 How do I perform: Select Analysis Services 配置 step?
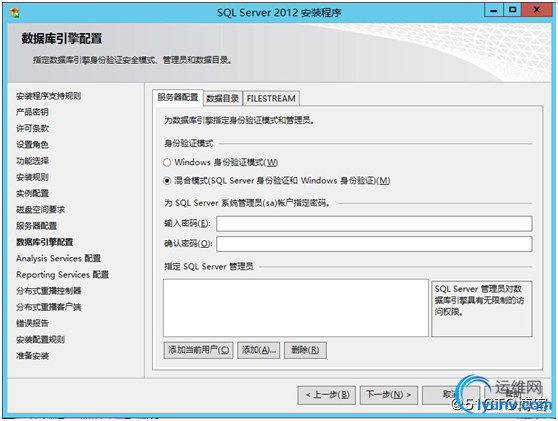[58, 259]
